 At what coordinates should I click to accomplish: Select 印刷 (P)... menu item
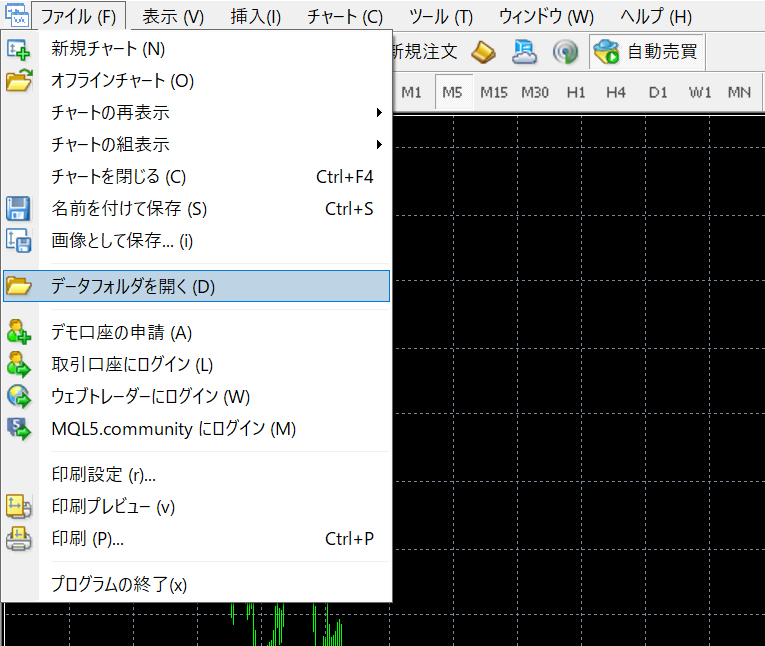point(196,539)
